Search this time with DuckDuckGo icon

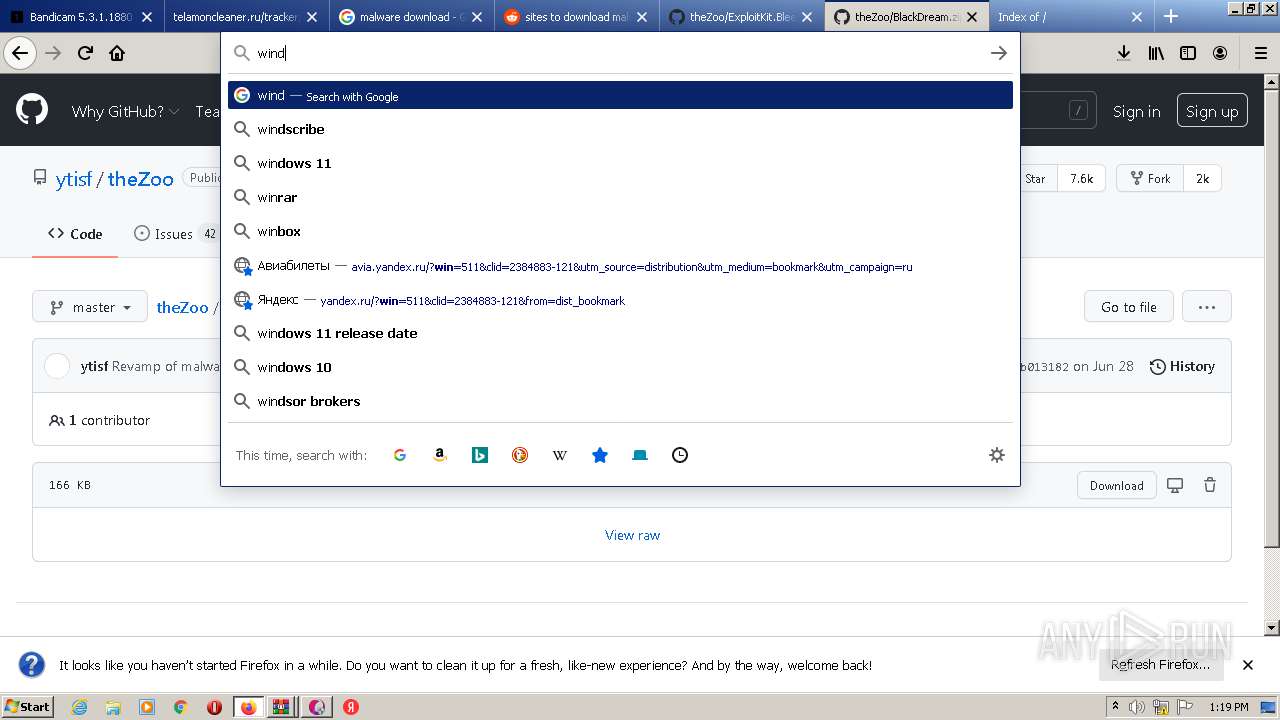pyautogui.click(x=520, y=455)
